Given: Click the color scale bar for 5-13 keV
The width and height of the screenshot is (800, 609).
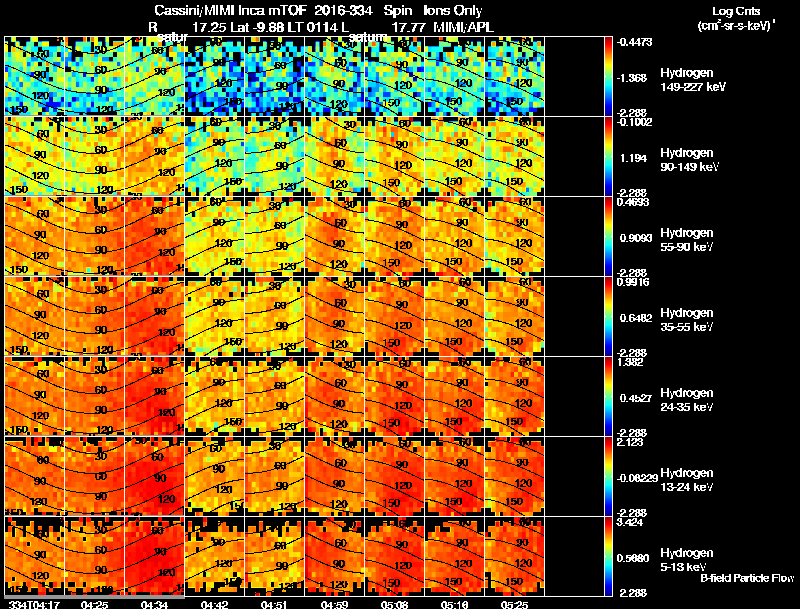Looking at the screenshot, I should (x=608, y=556).
